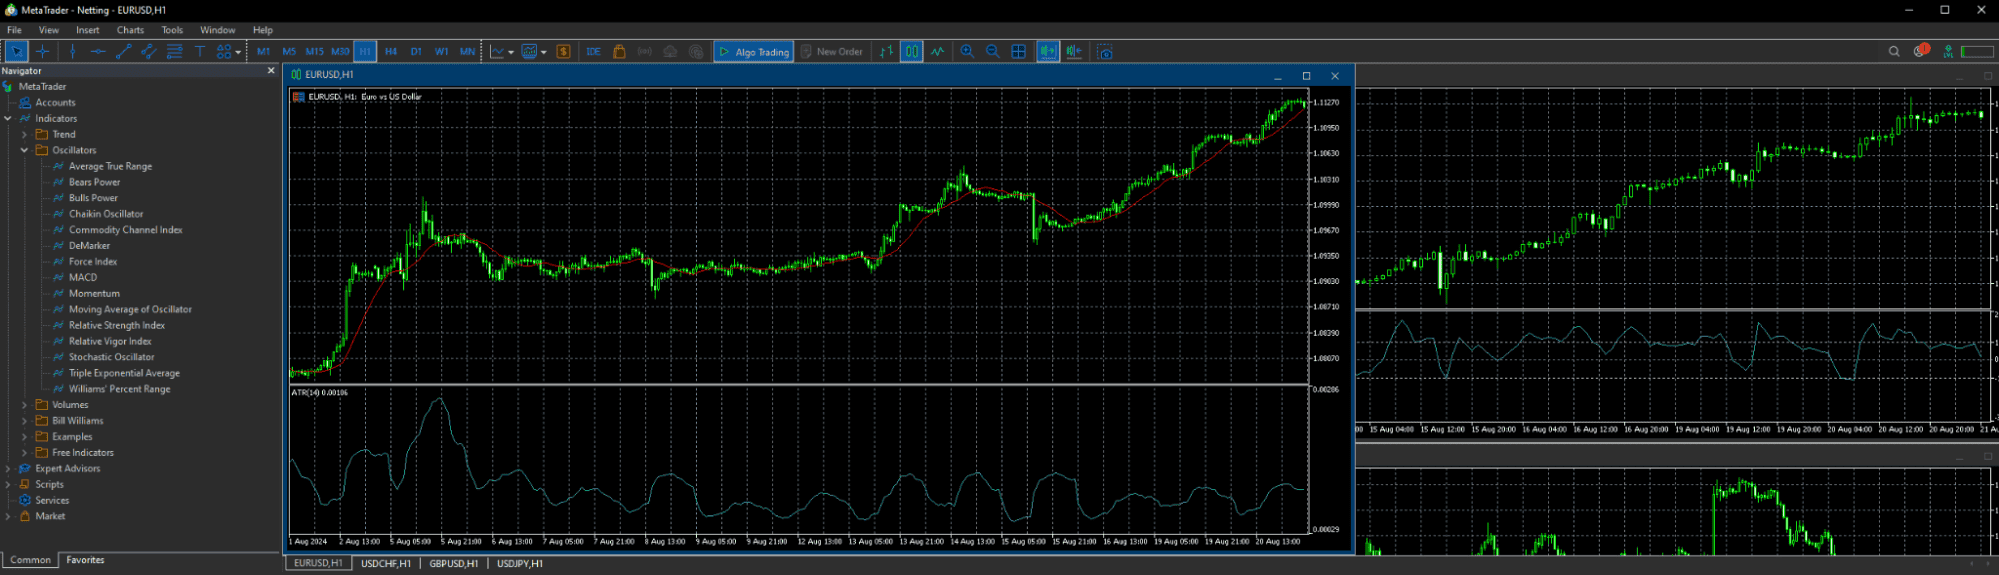Image resolution: width=1999 pixels, height=575 pixels.
Task: Toggle the Algo Trading button
Action: tap(753, 52)
